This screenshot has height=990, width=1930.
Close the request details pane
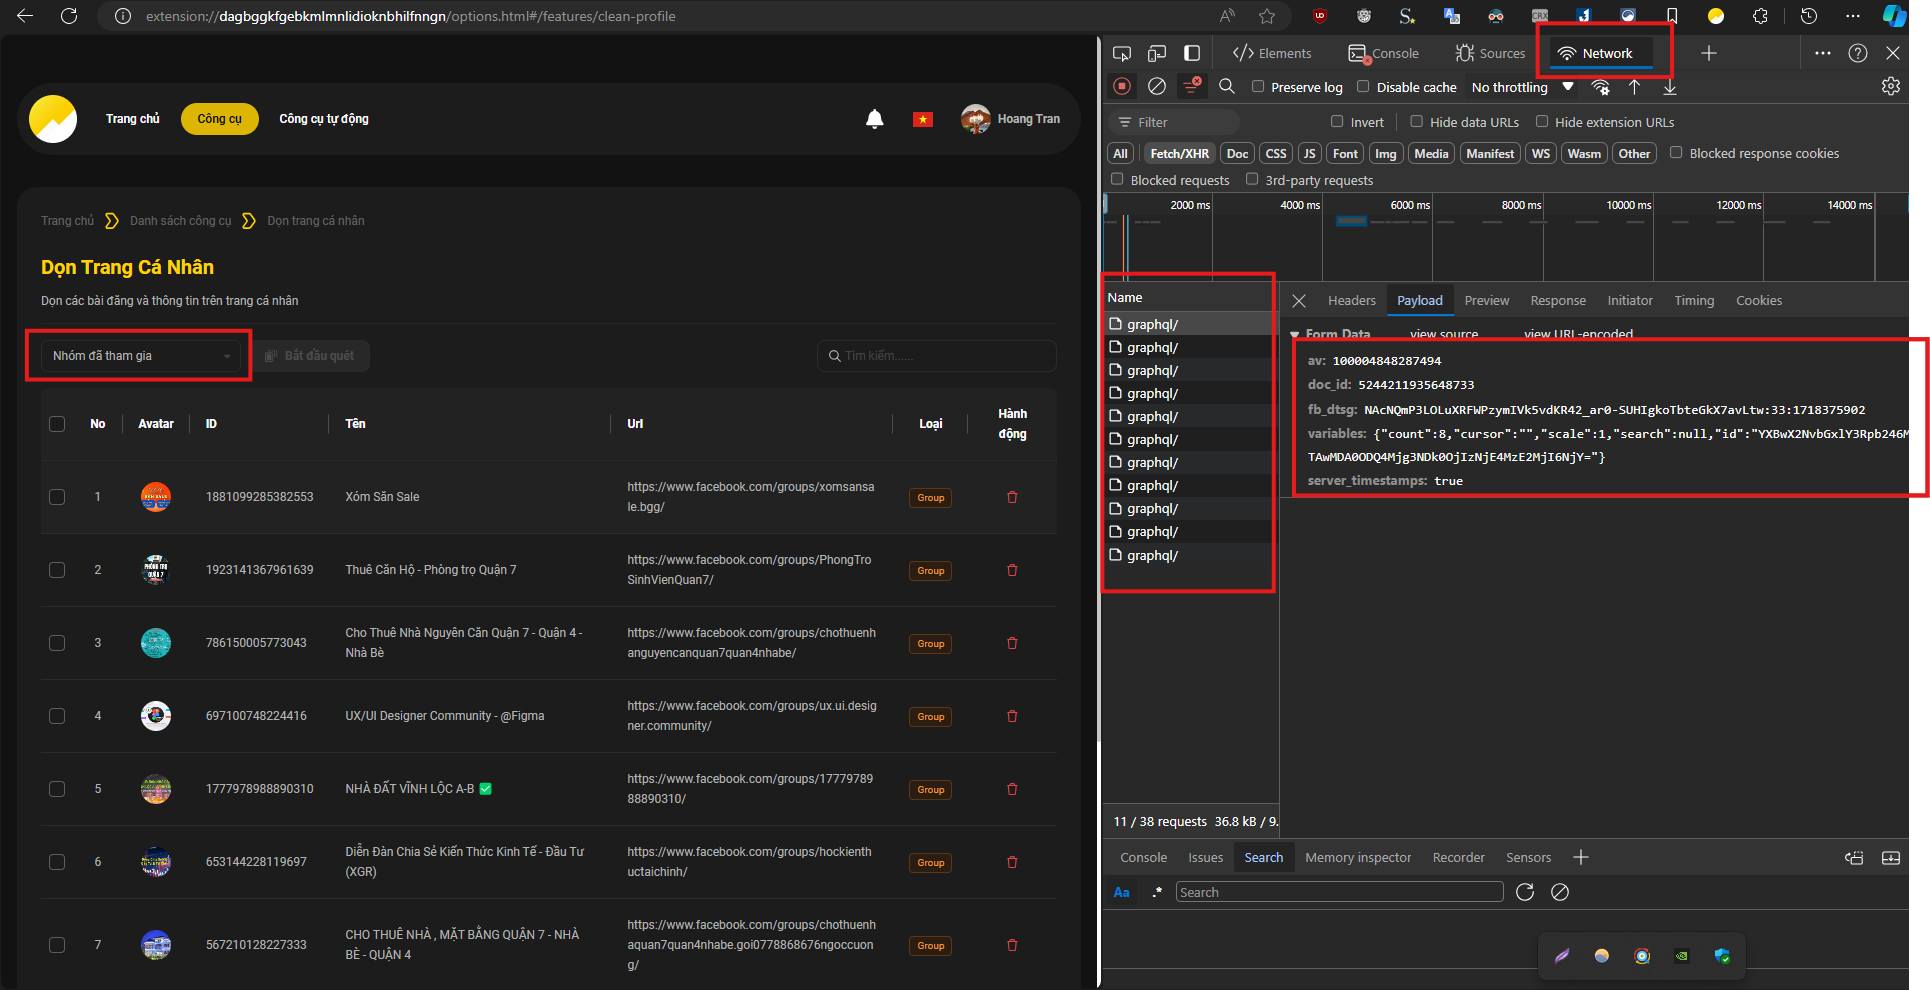(x=1299, y=301)
